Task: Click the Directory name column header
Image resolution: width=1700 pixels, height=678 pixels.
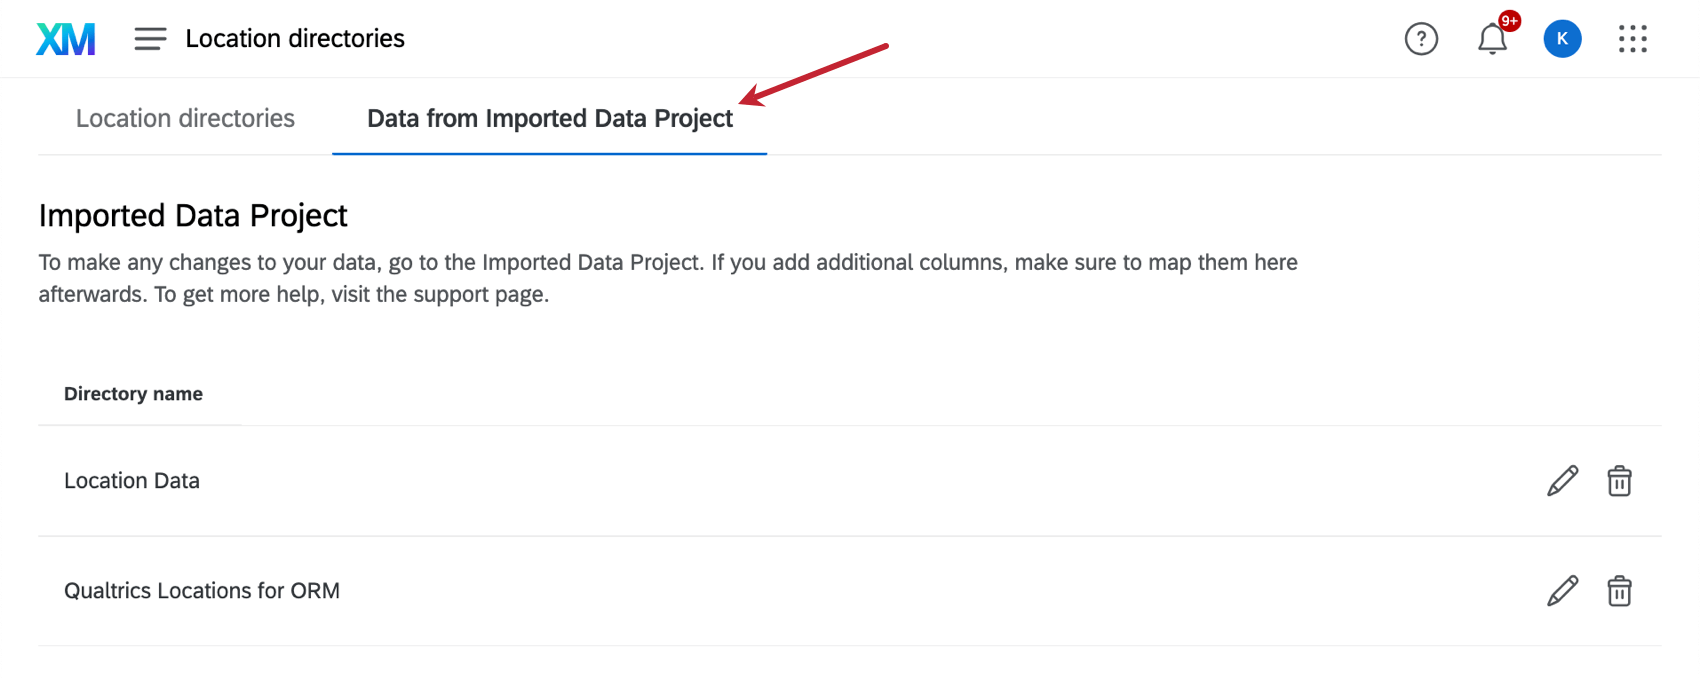Action: pyautogui.click(x=133, y=393)
